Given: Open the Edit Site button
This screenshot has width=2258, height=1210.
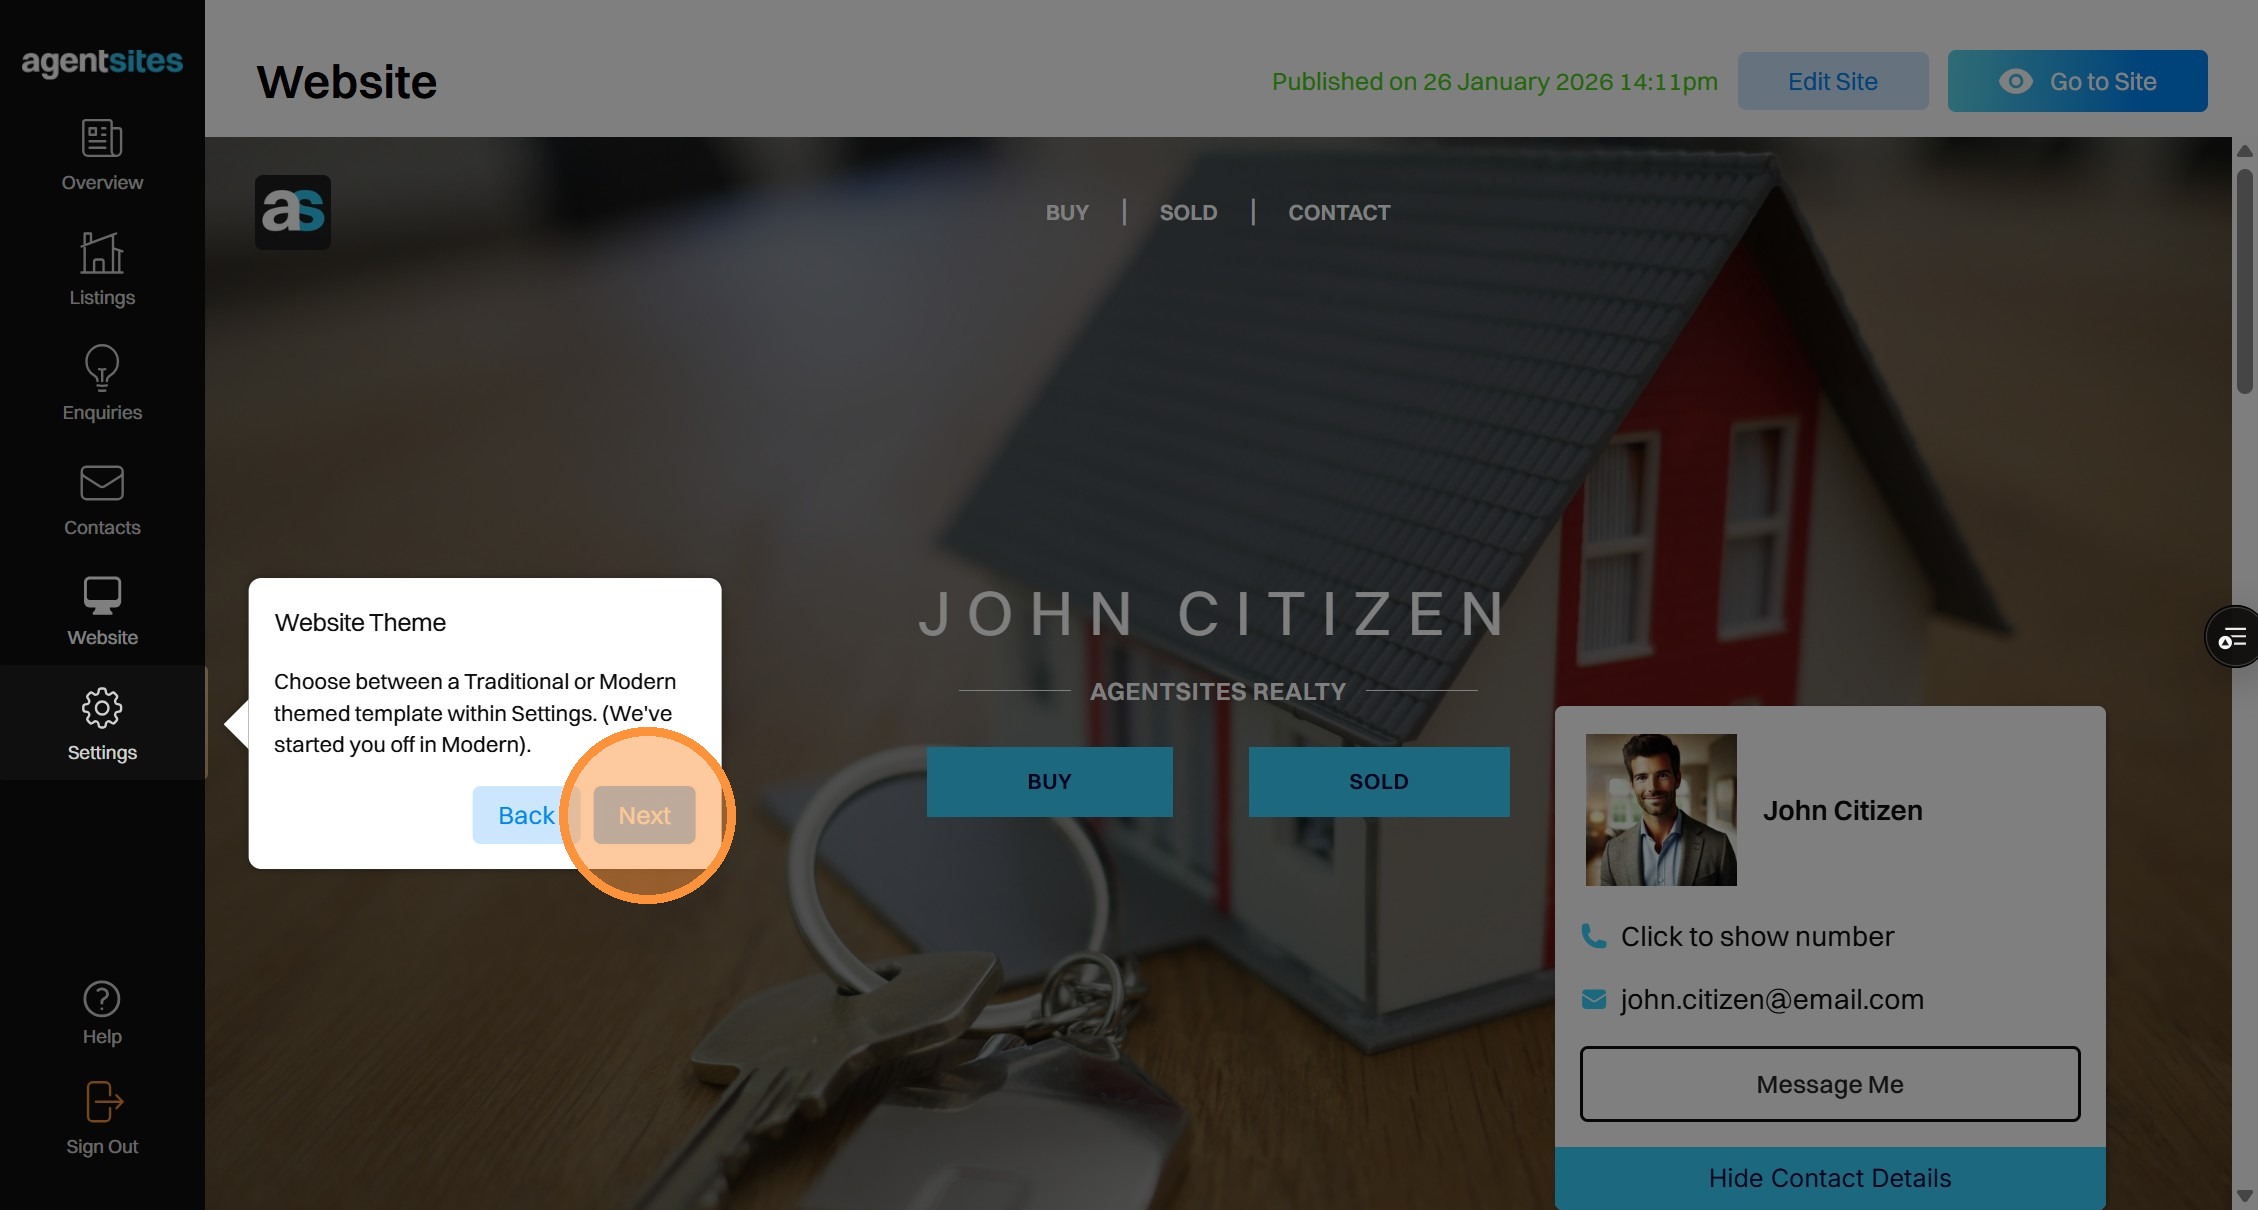Looking at the screenshot, I should pos(1833,81).
